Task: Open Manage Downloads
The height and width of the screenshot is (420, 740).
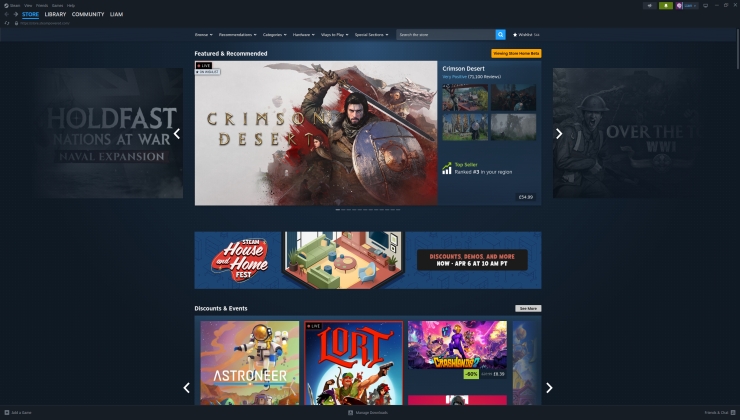Action: (x=371, y=412)
